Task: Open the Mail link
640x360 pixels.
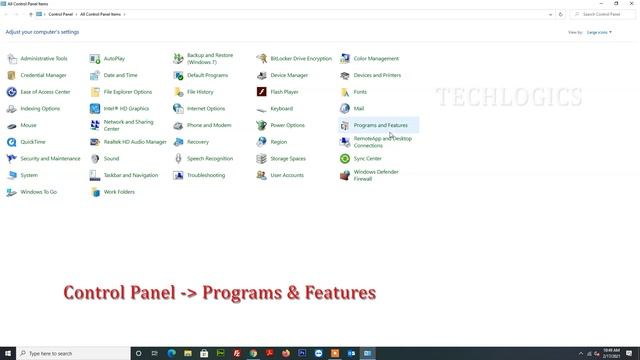Action: [358, 109]
